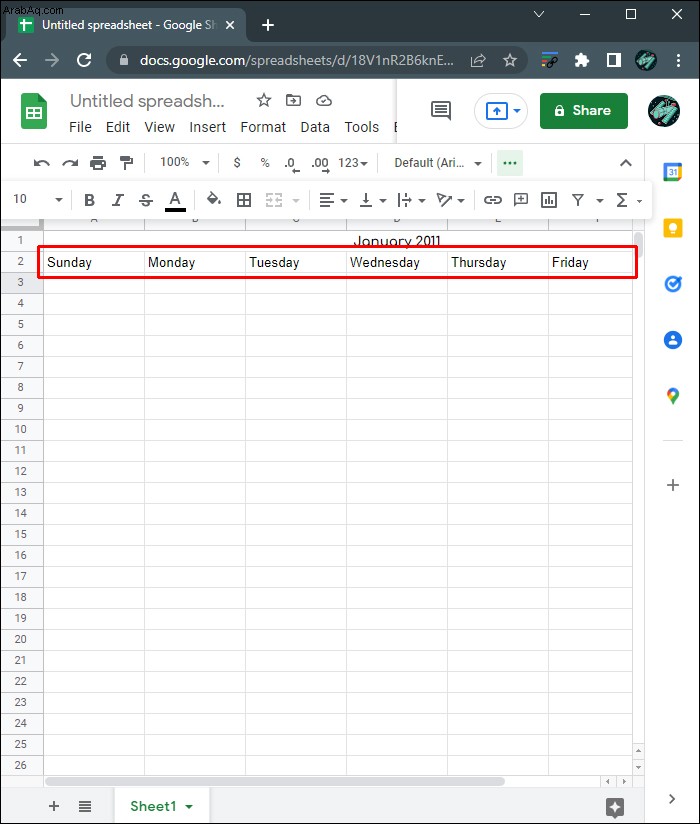The height and width of the screenshot is (824, 700).
Task: Click the horizontal scrollbar
Action: coord(275,781)
